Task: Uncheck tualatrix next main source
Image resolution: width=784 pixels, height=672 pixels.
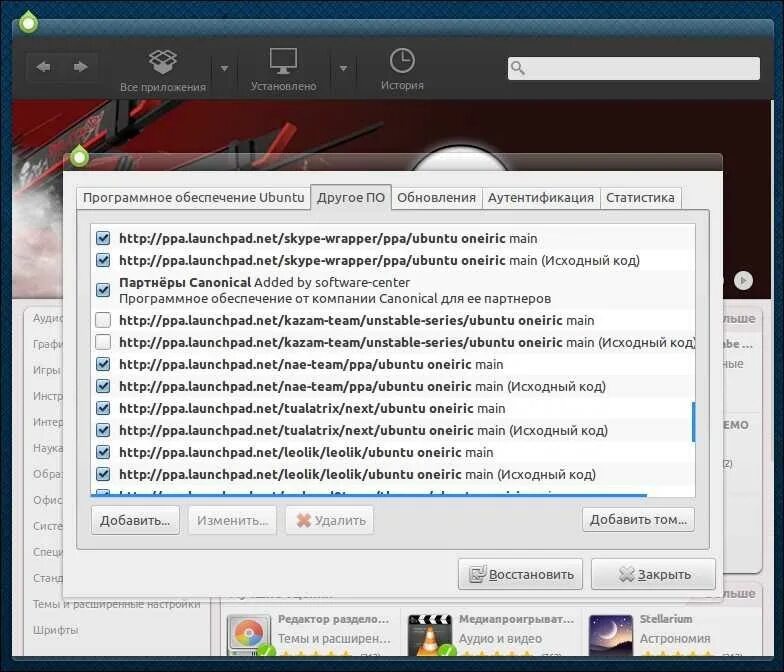Action: coord(103,408)
